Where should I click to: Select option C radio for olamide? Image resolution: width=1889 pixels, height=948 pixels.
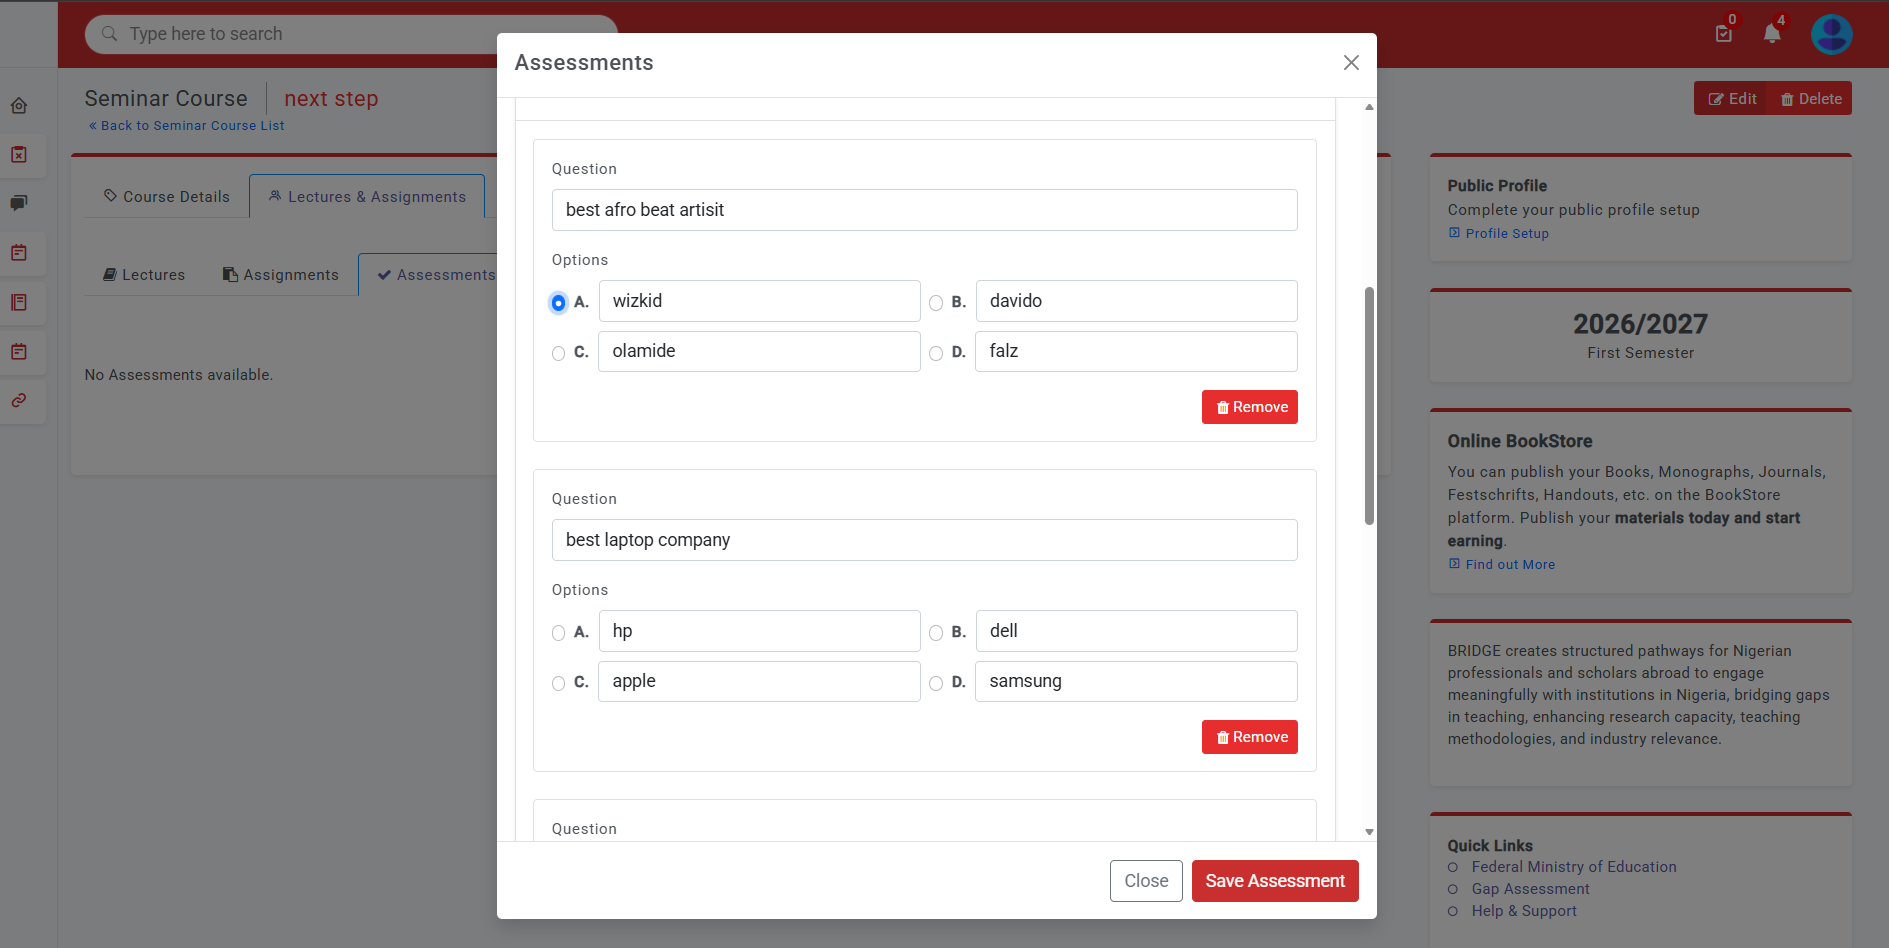click(x=558, y=353)
